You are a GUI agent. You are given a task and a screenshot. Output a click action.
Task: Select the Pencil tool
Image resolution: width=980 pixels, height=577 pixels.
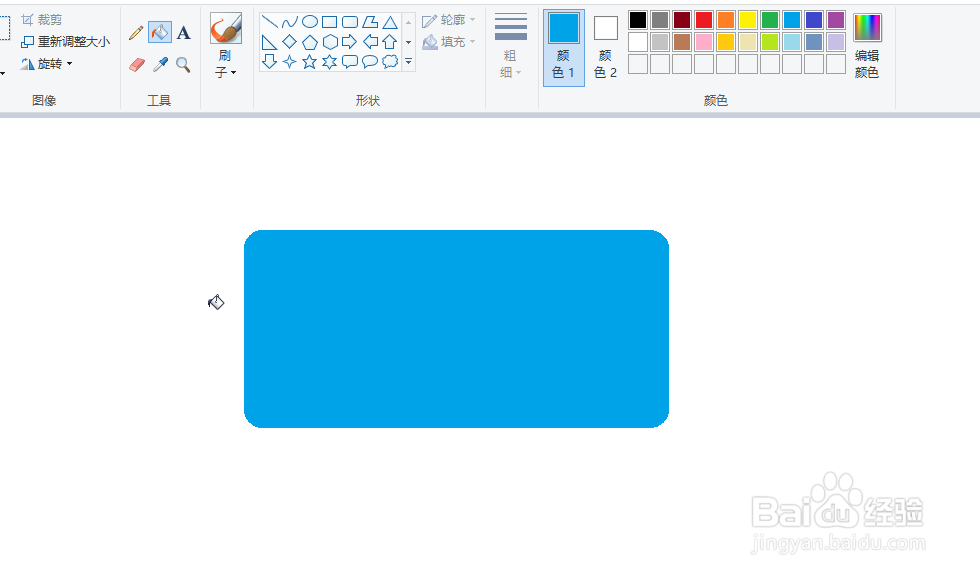pyautogui.click(x=136, y=33)
